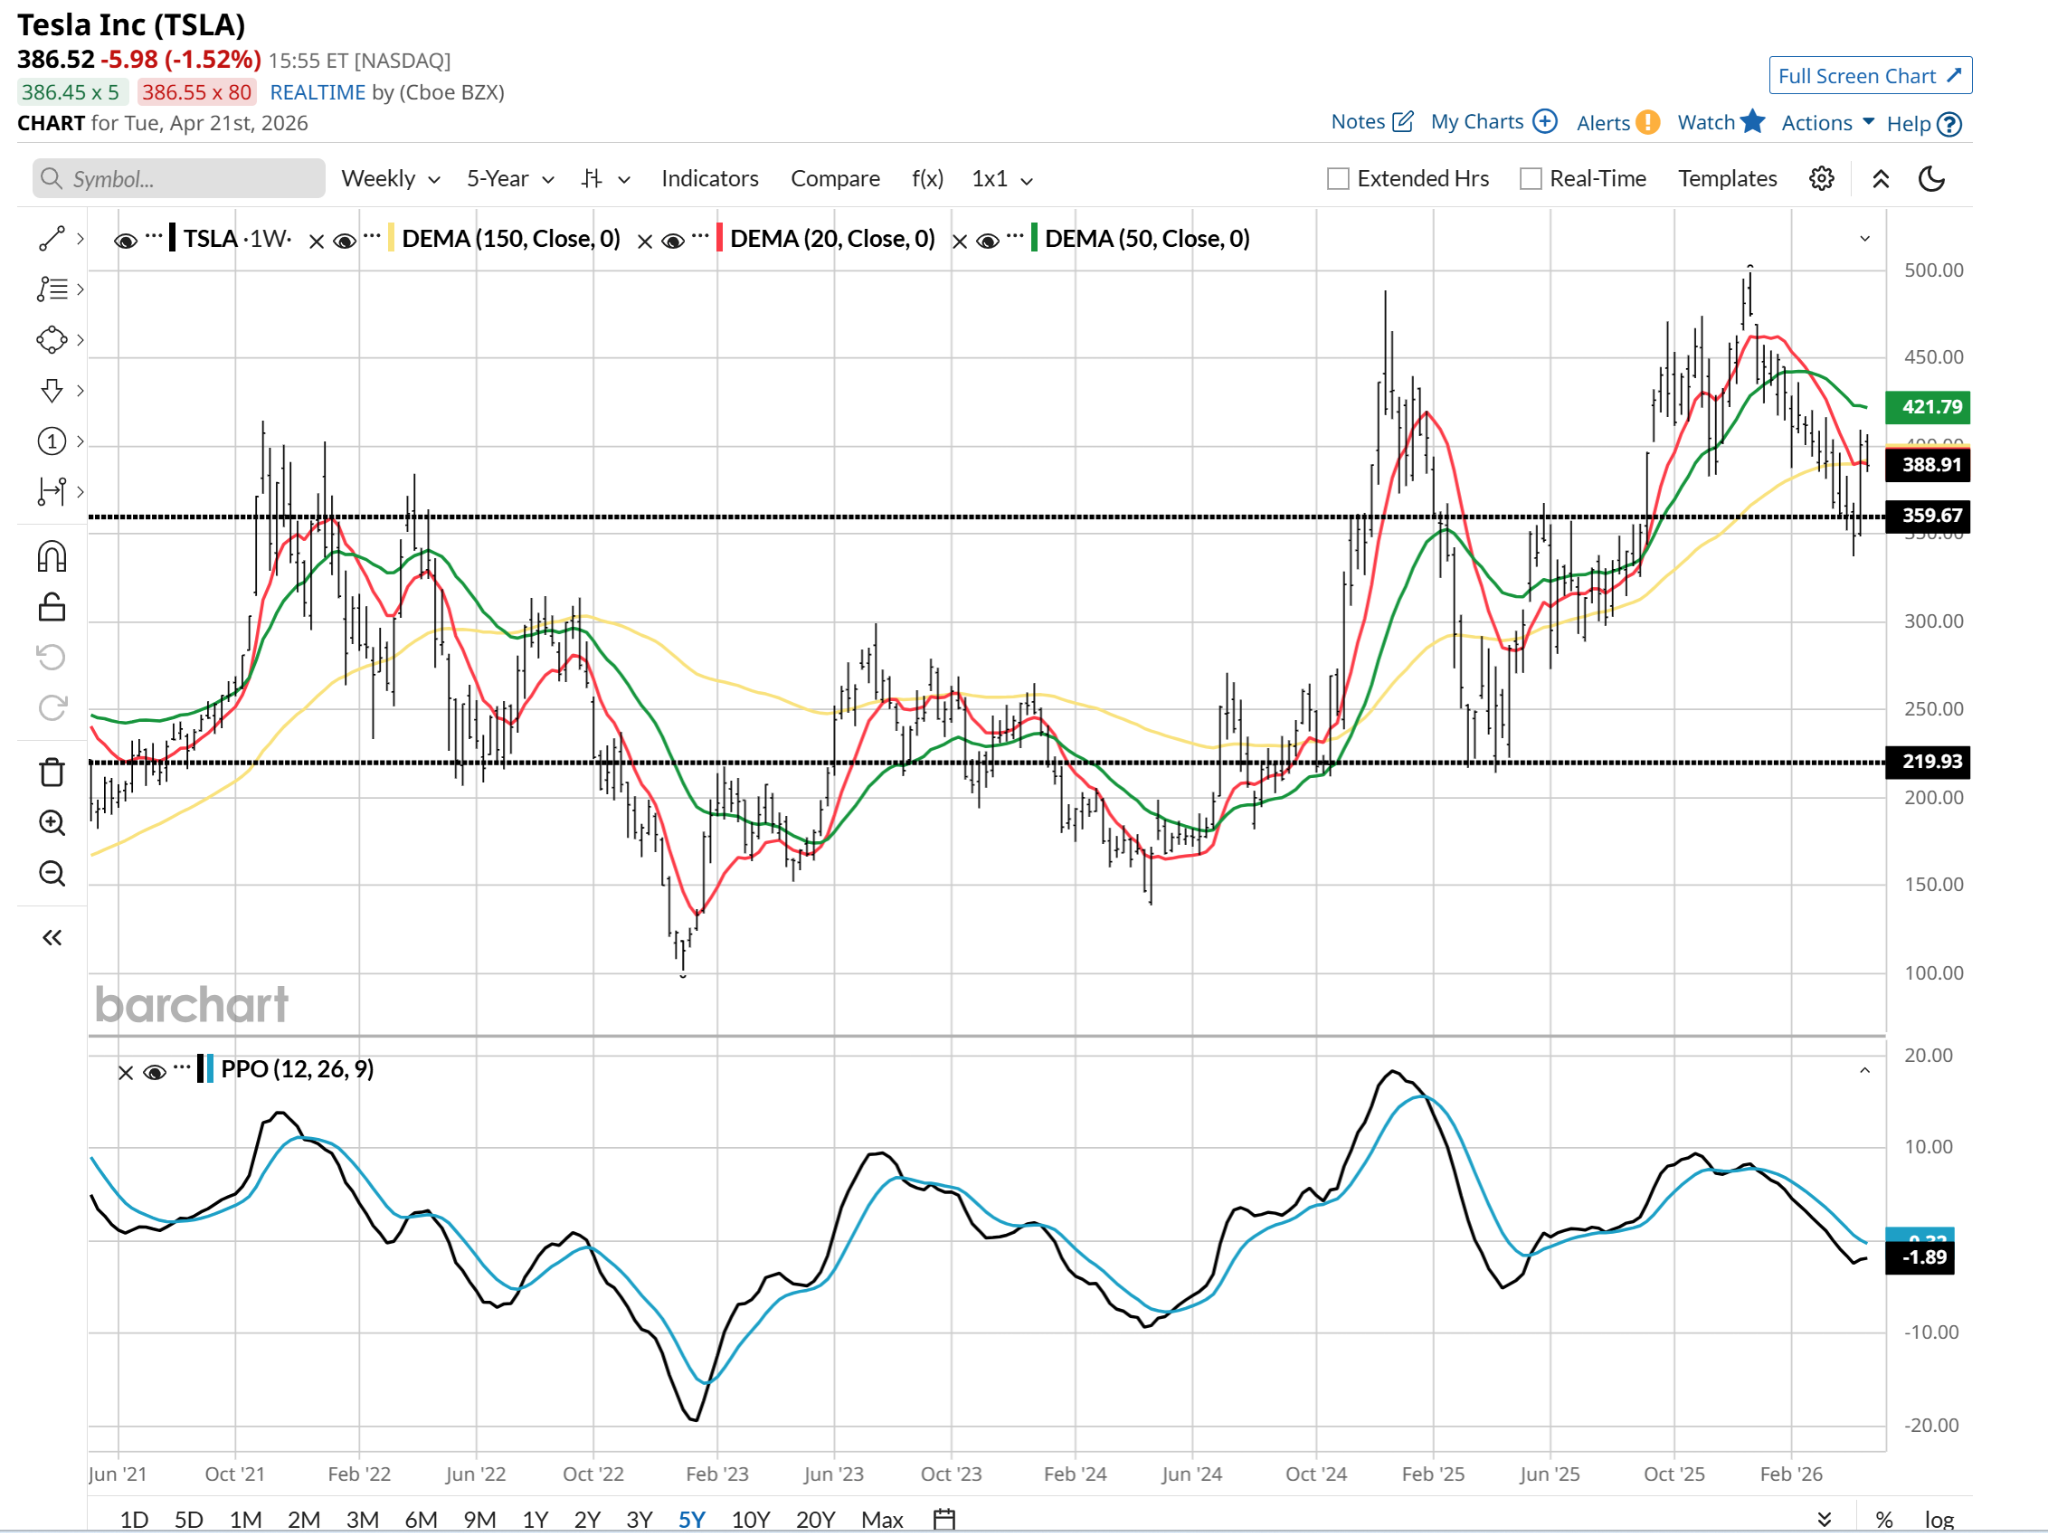The image size is (2048, 1533).
Task: Delete drawings with the trash icon
Action: (52, 772)
